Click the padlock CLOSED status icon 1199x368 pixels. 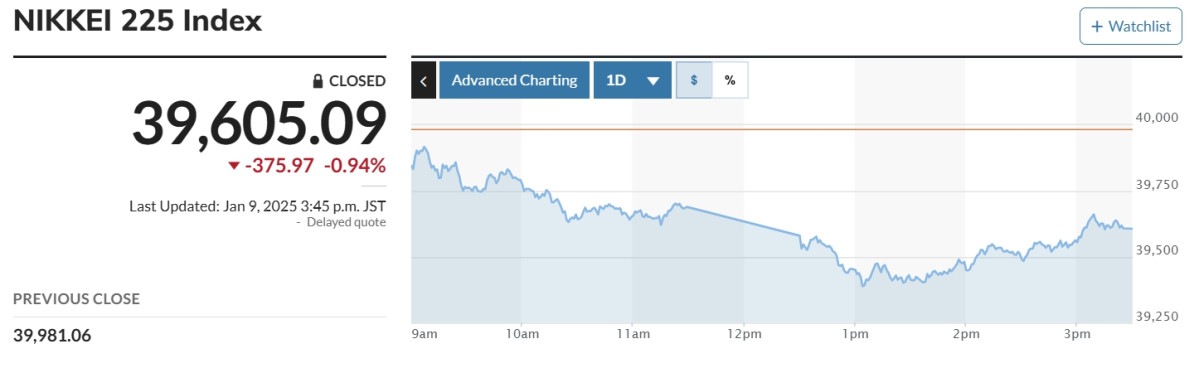coord(318,81)
